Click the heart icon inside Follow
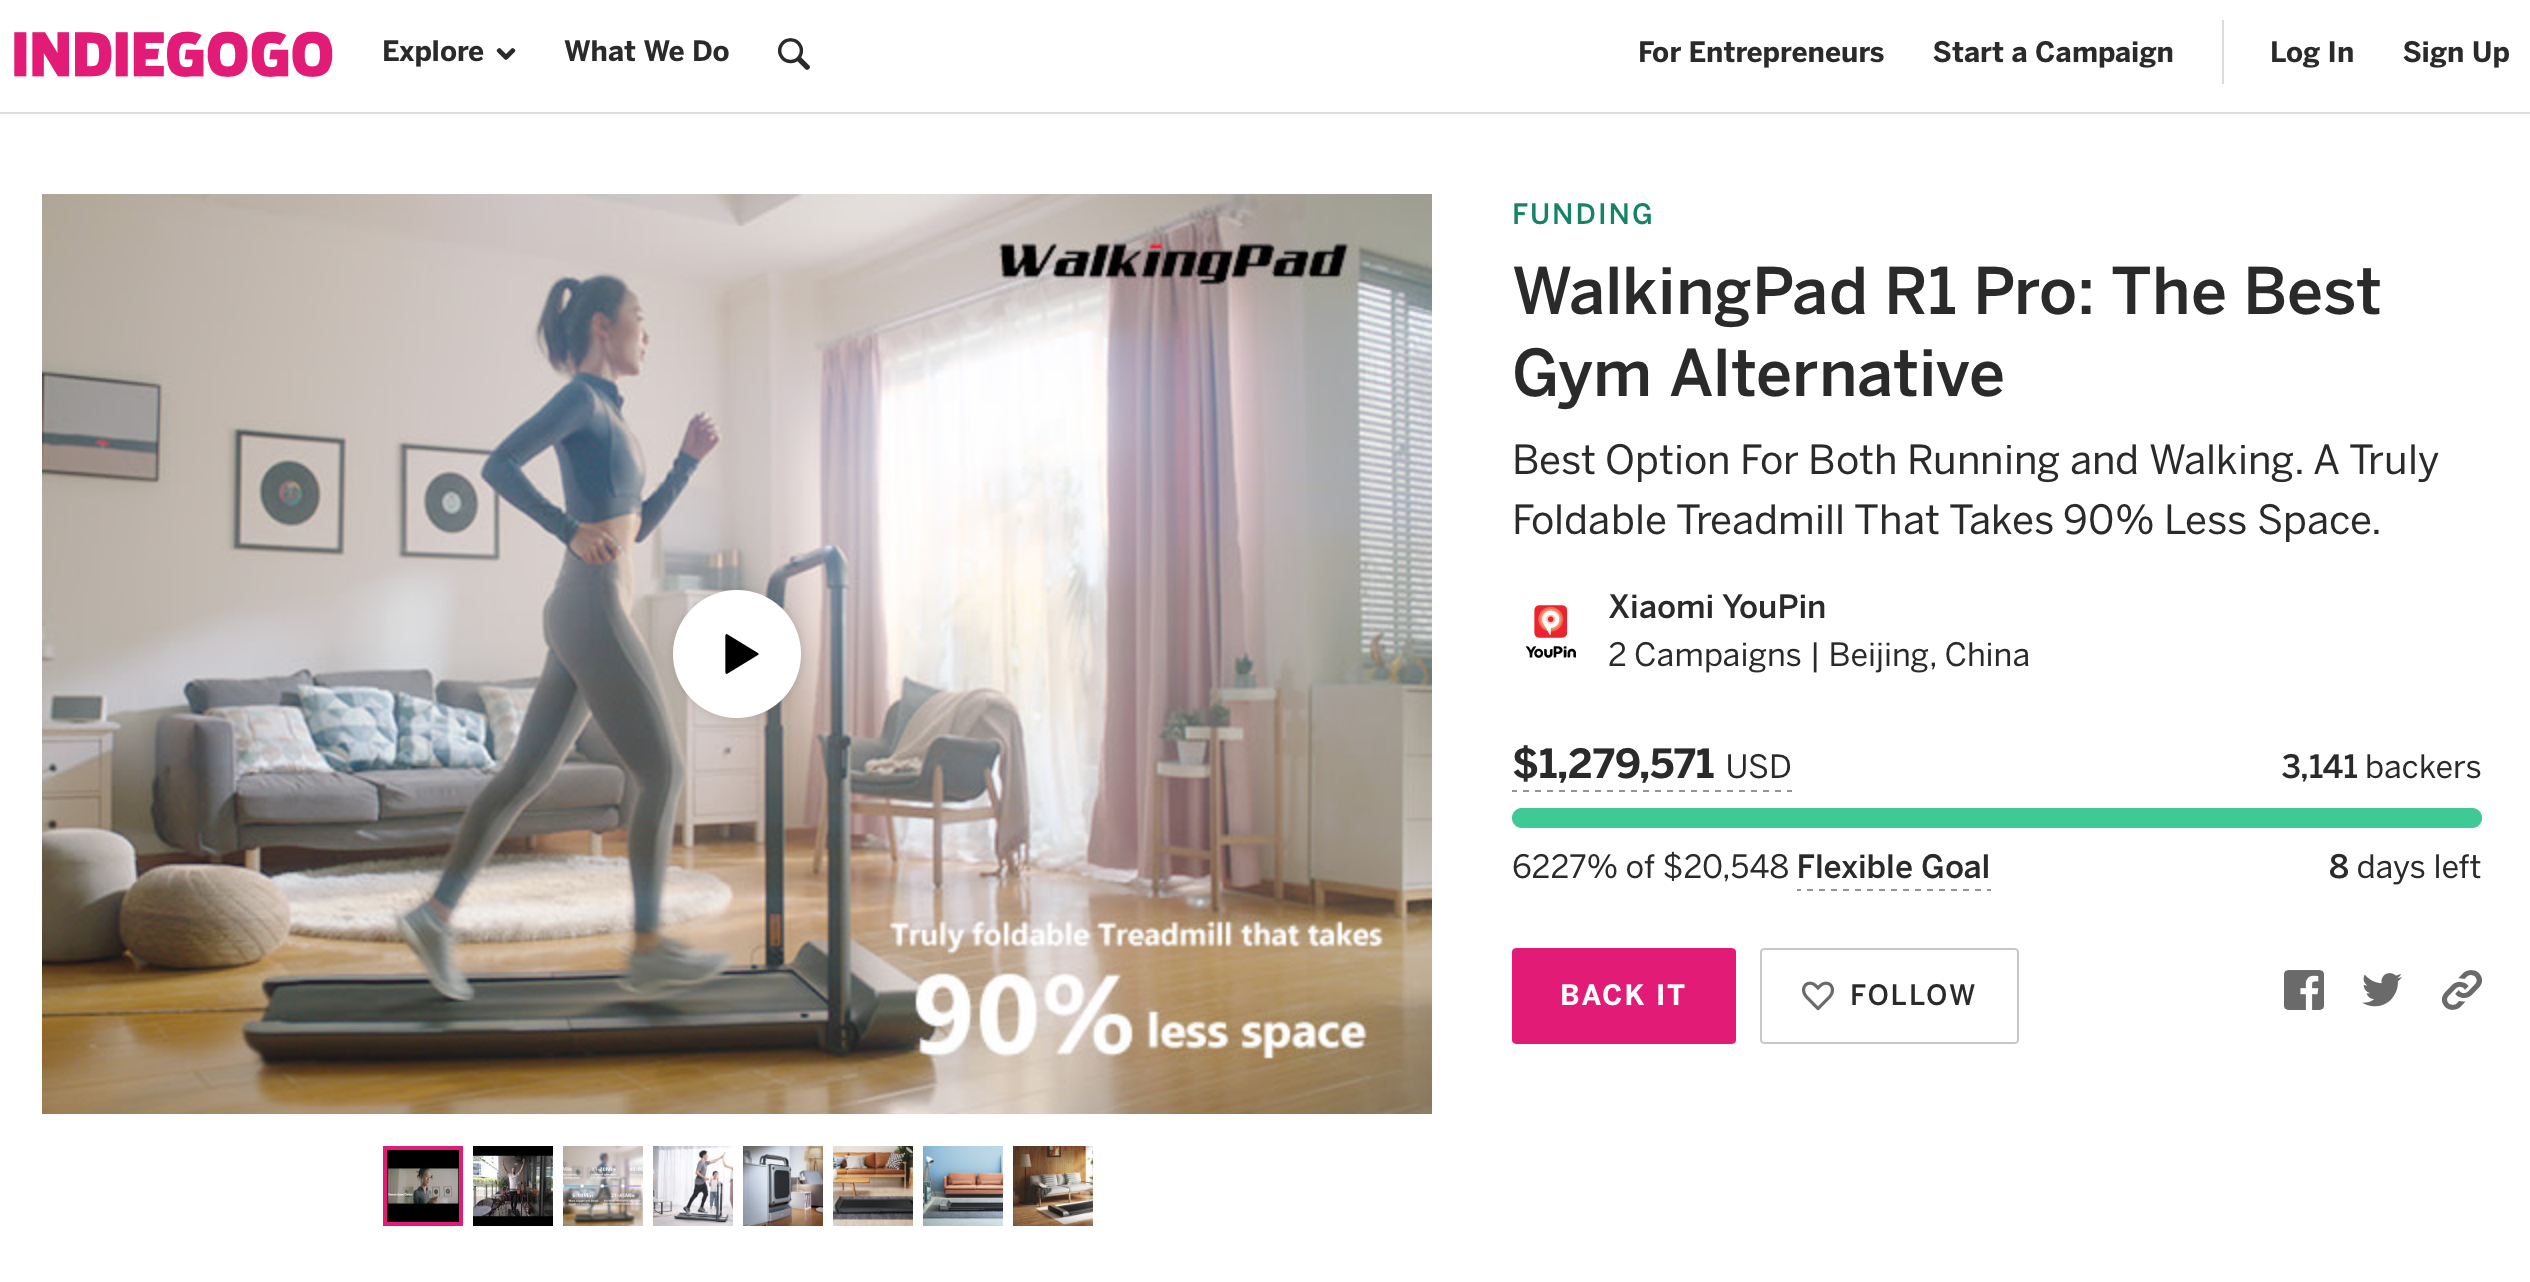The height and width of the screenshot is (1282, 2530). [x=1820, y=994]
